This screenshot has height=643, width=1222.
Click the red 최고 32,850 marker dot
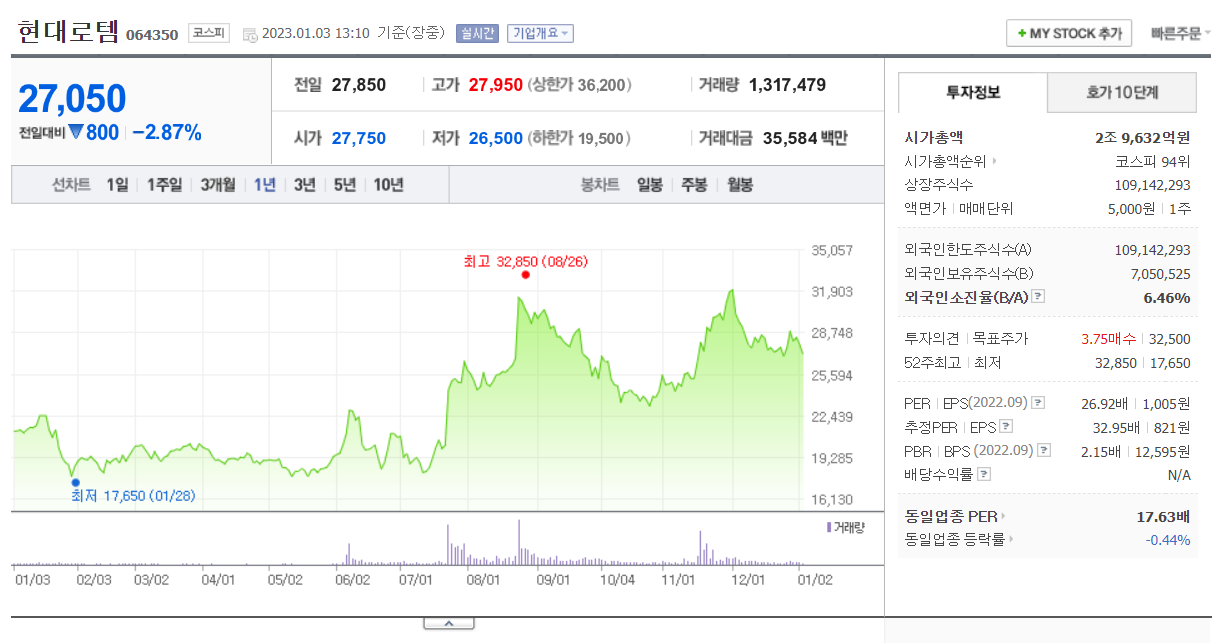[525, 275]
